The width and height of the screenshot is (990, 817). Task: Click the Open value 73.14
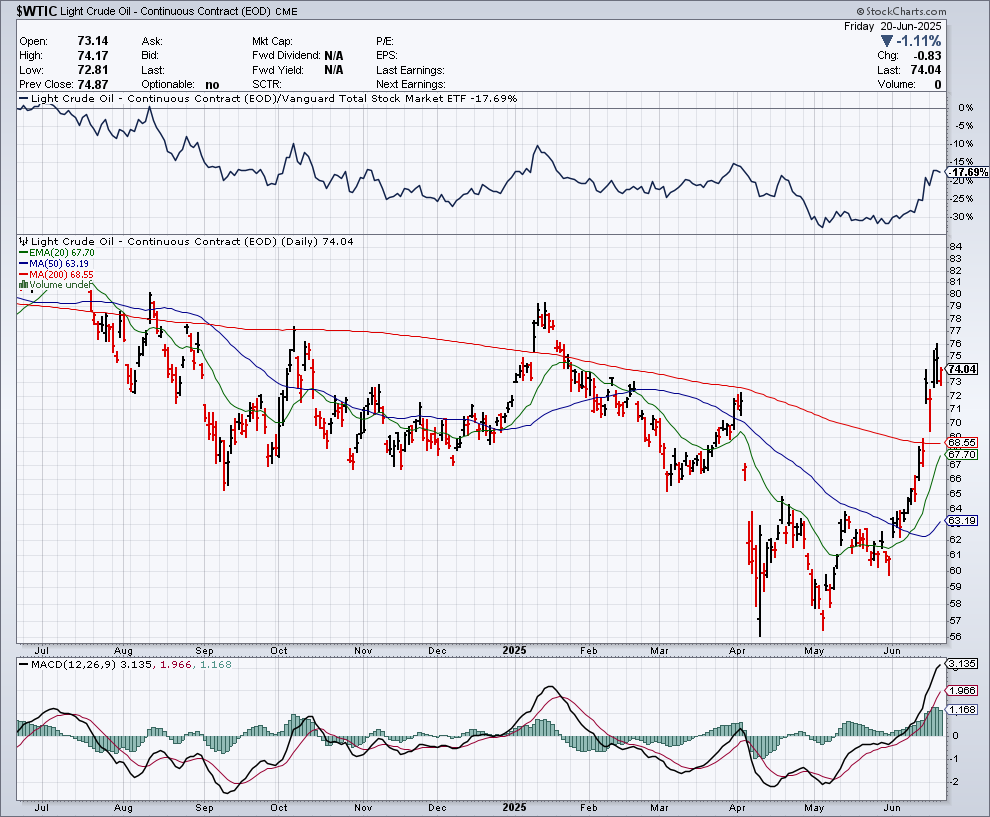point(93,41)
